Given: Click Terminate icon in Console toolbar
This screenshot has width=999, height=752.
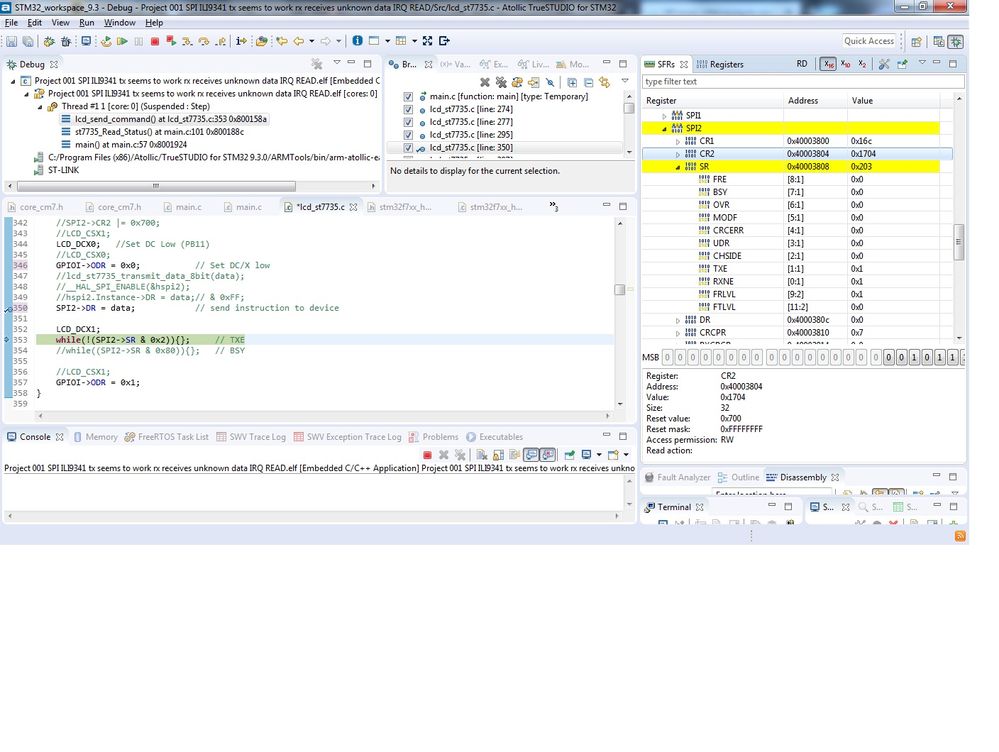Looking at the screenshot, I should 427,454.
